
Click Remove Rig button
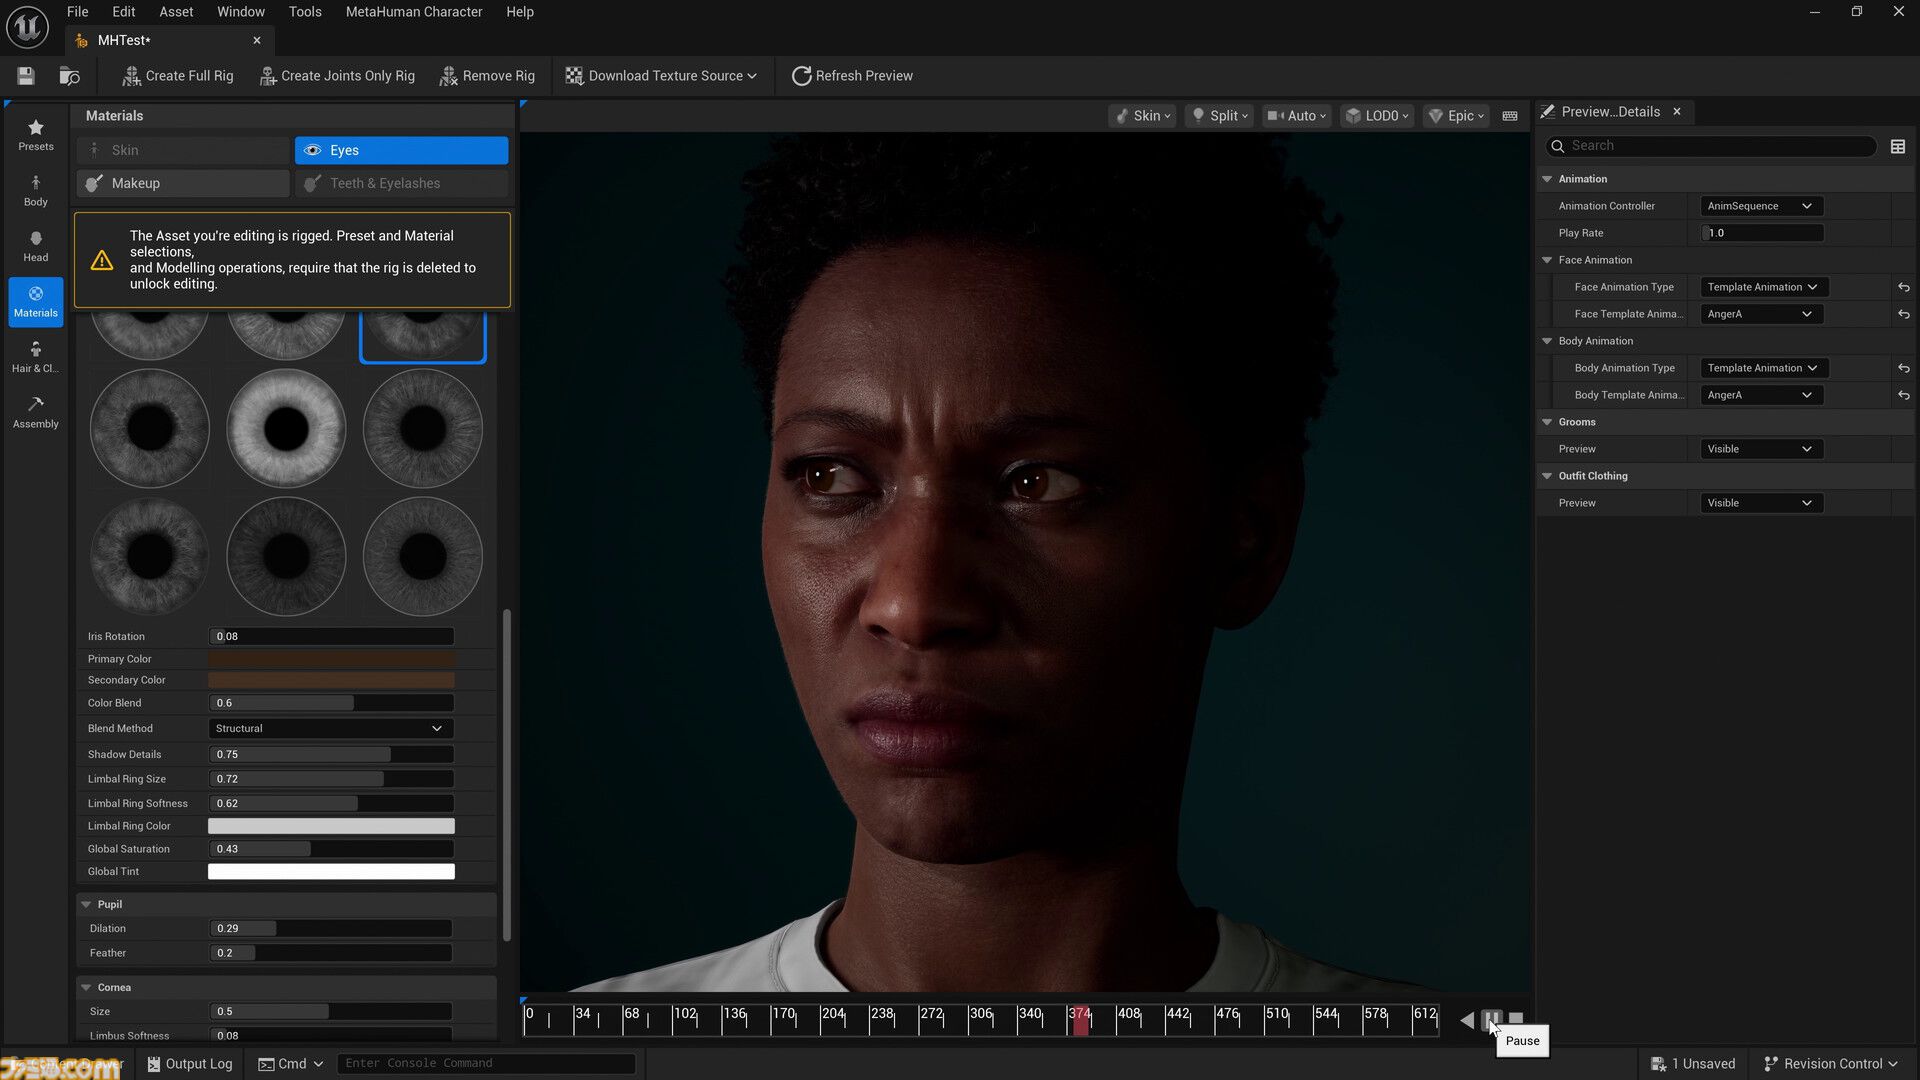[x=487, y=76]
